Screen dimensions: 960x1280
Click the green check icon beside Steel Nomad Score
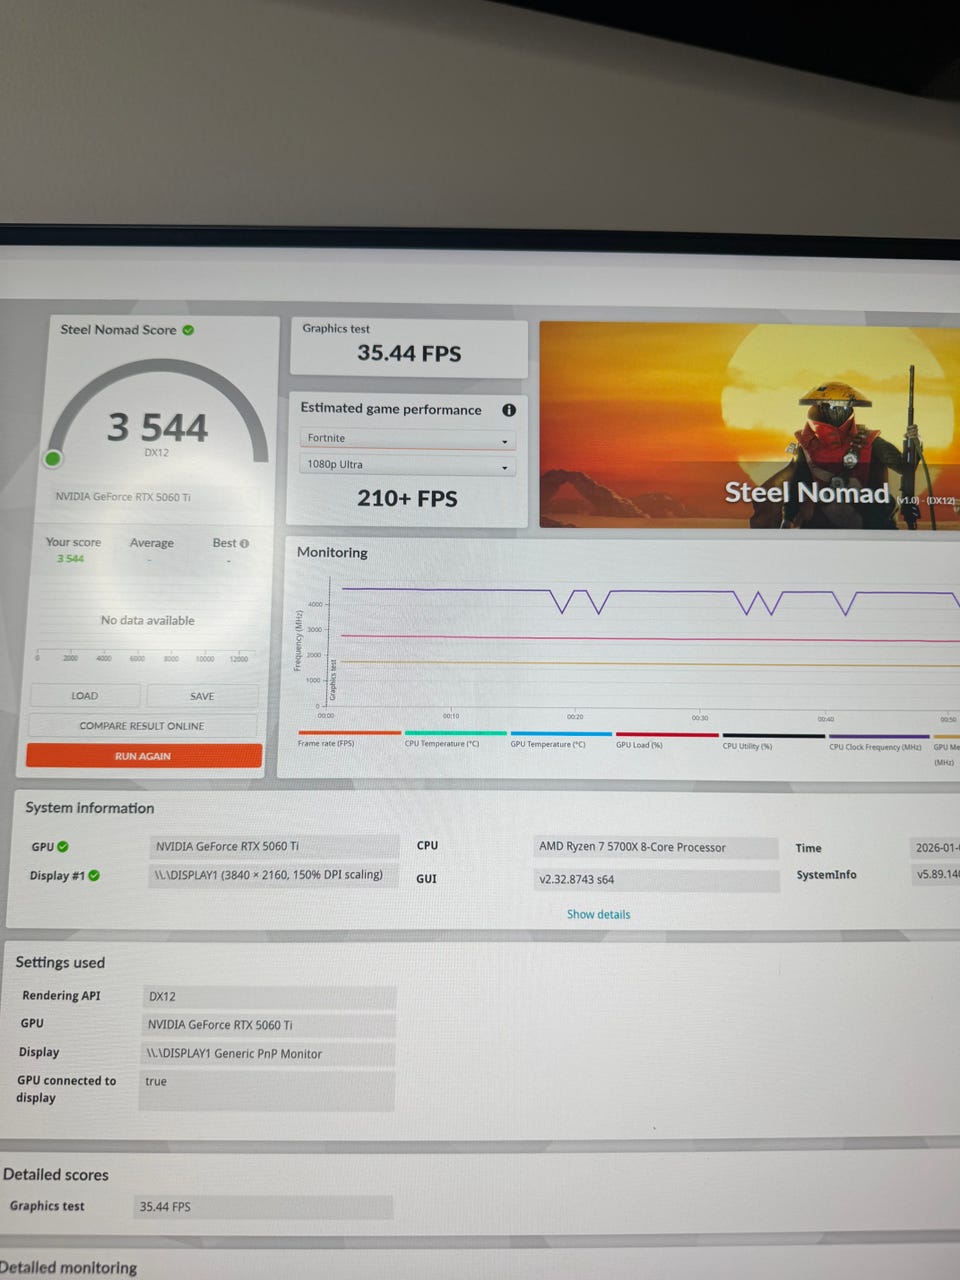pos(189,329)
